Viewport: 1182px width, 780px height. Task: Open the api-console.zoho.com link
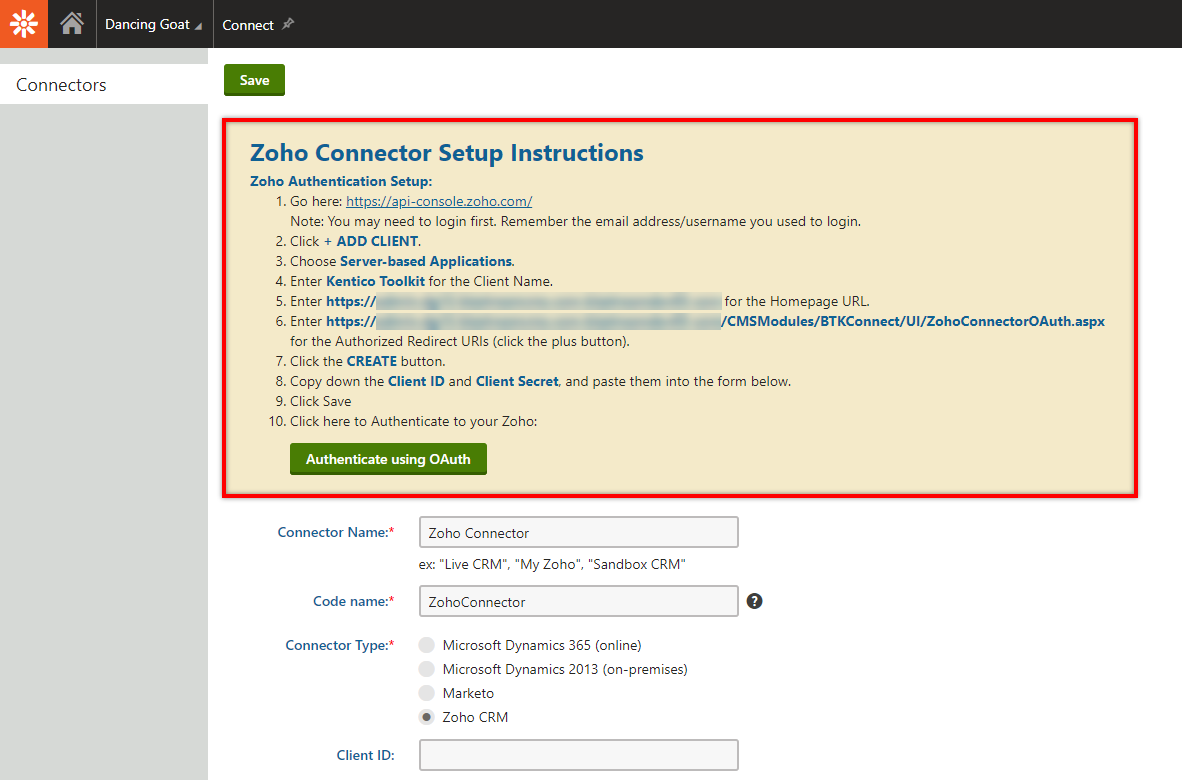point(439,201)
